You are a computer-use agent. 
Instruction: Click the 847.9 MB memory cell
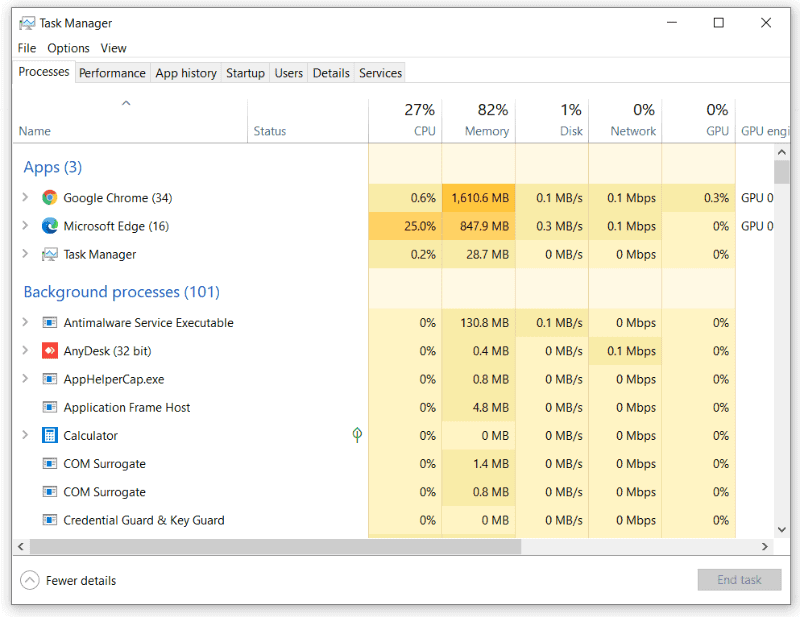(479, 226)
